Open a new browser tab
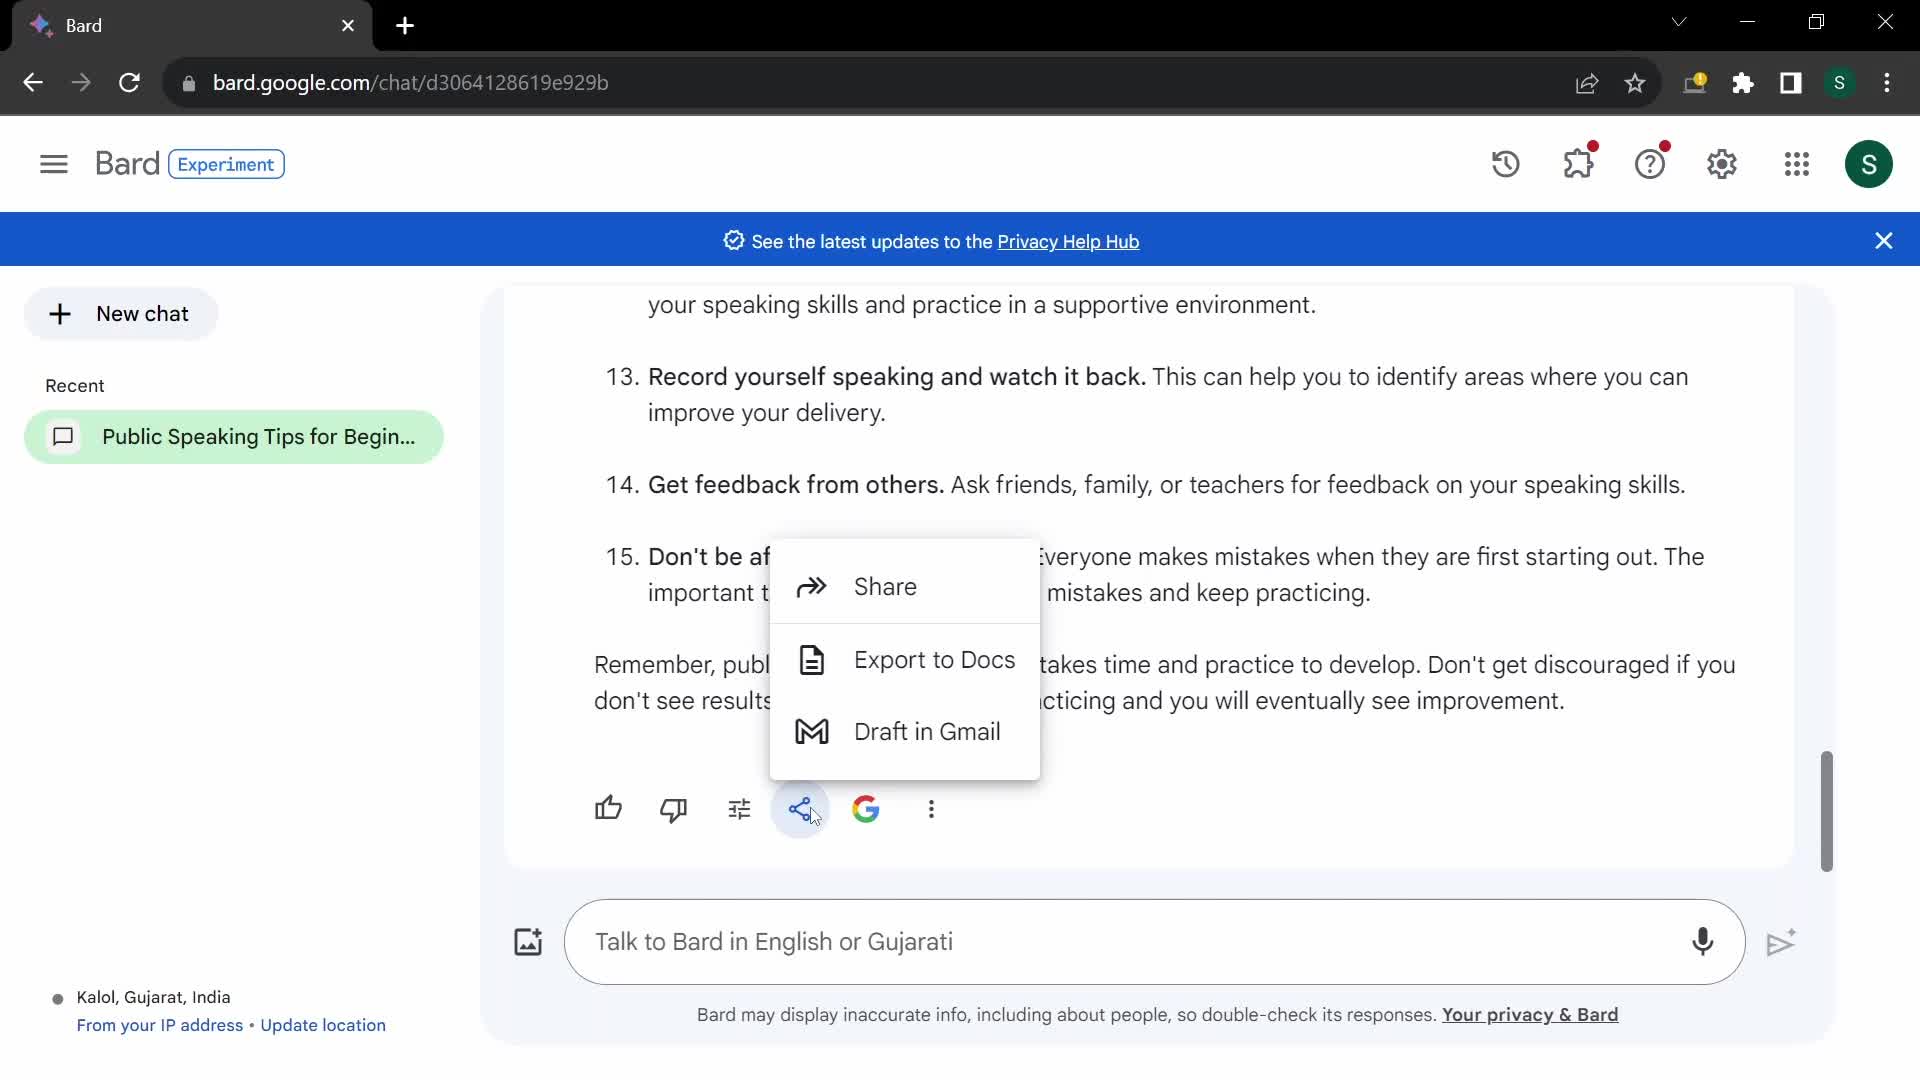This screenshot has width=1920, height=1080. 405,26
